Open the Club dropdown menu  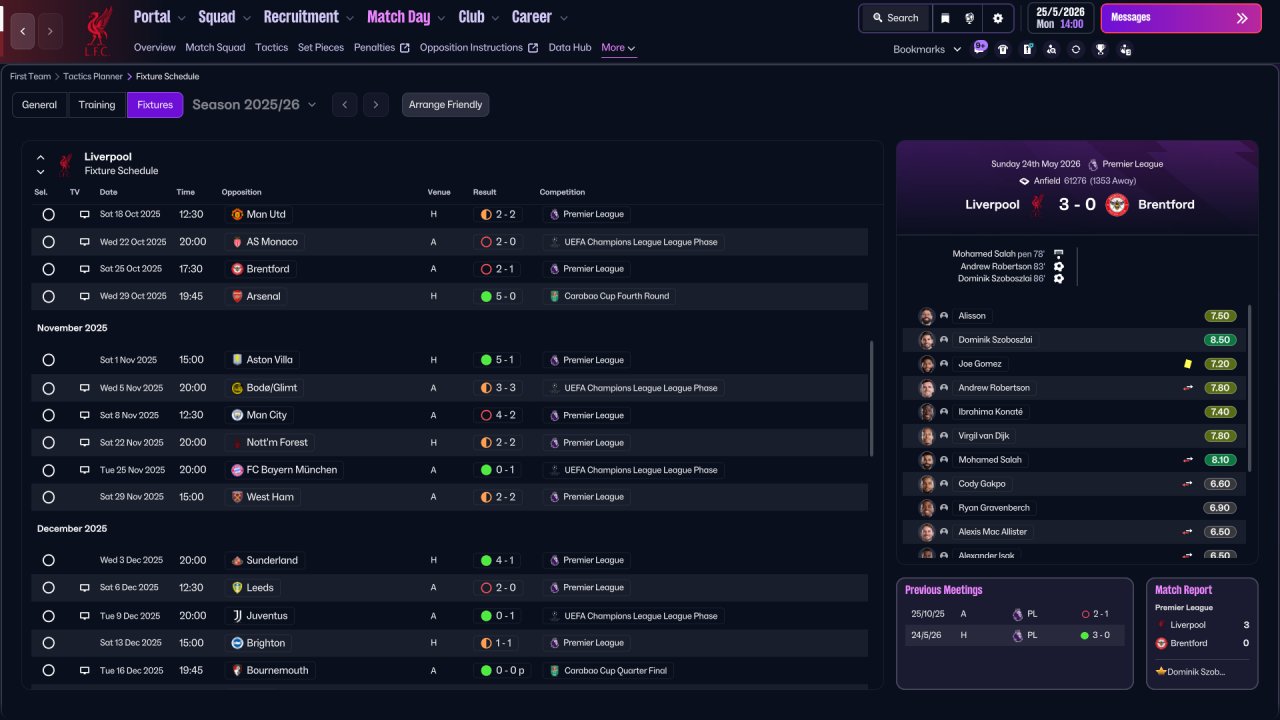[479, 17]
